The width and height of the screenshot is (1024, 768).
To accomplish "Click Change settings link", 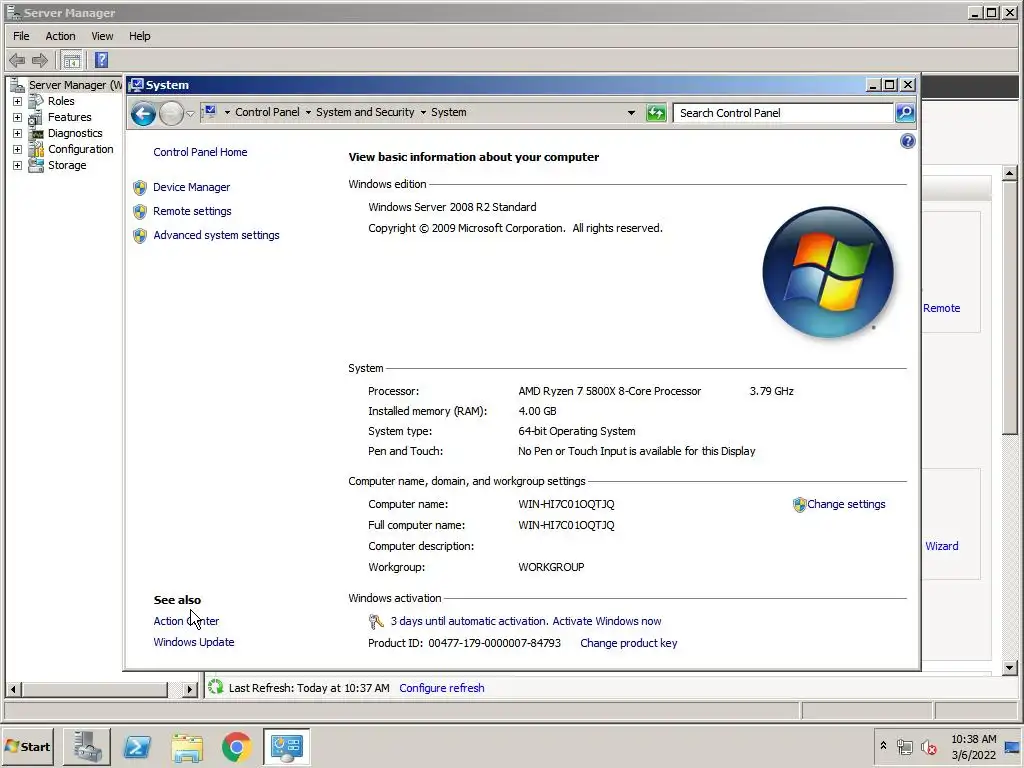I will coord(846,504).
